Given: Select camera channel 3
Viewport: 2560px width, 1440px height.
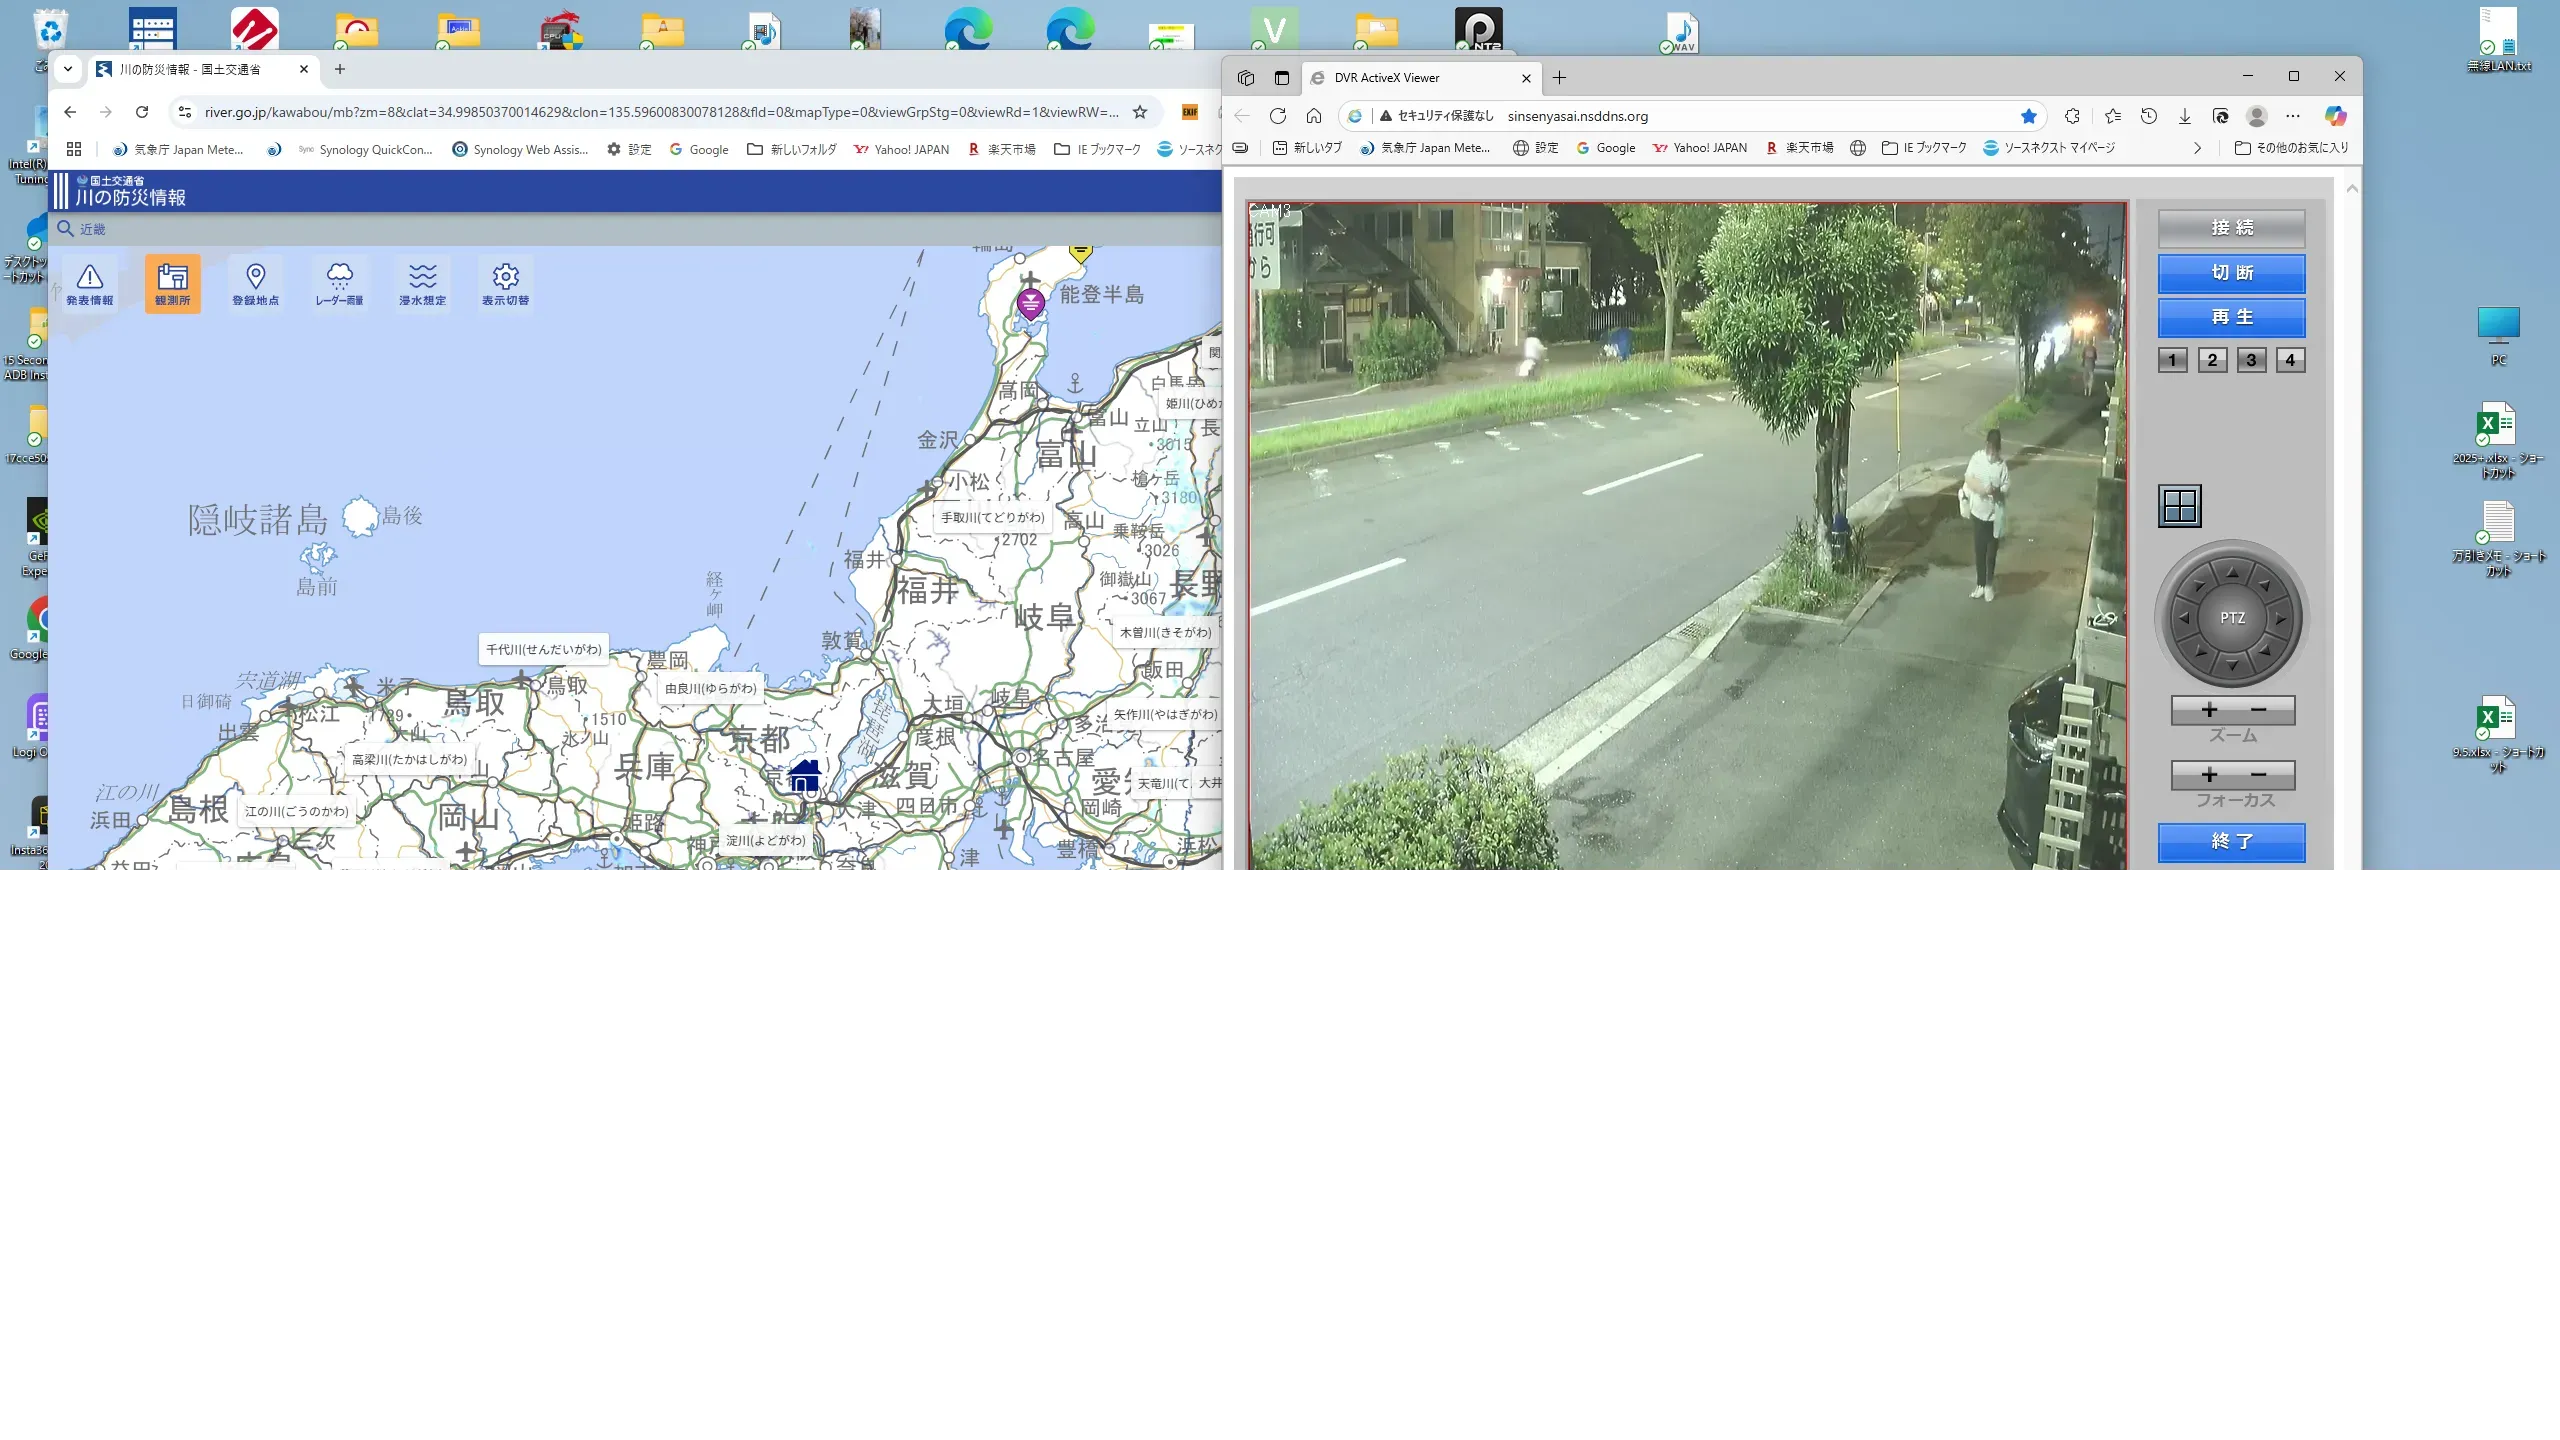Looking at the screenshot, I should coord(2251,360).
